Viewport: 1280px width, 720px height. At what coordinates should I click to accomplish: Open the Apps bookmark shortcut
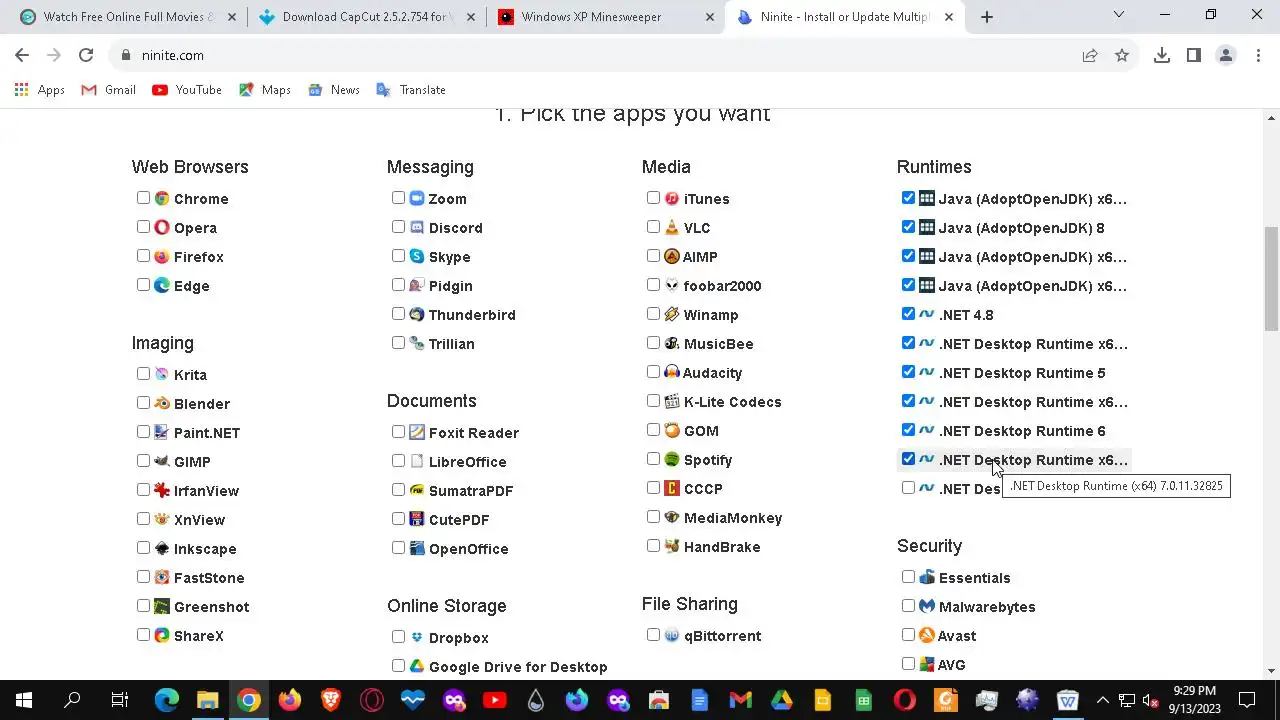[40, 90]
